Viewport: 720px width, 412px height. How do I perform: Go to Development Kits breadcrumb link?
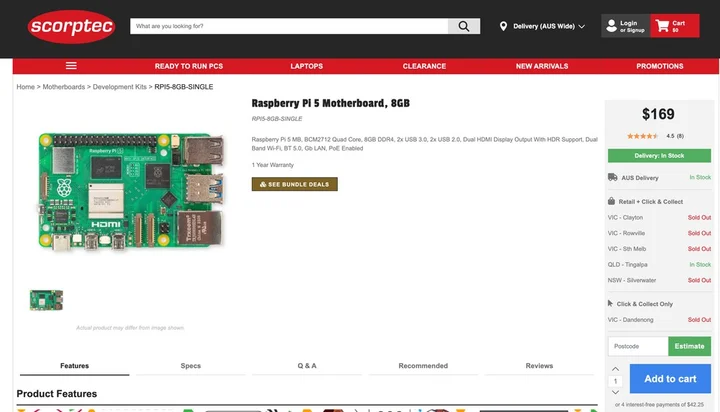coord(120,87)
